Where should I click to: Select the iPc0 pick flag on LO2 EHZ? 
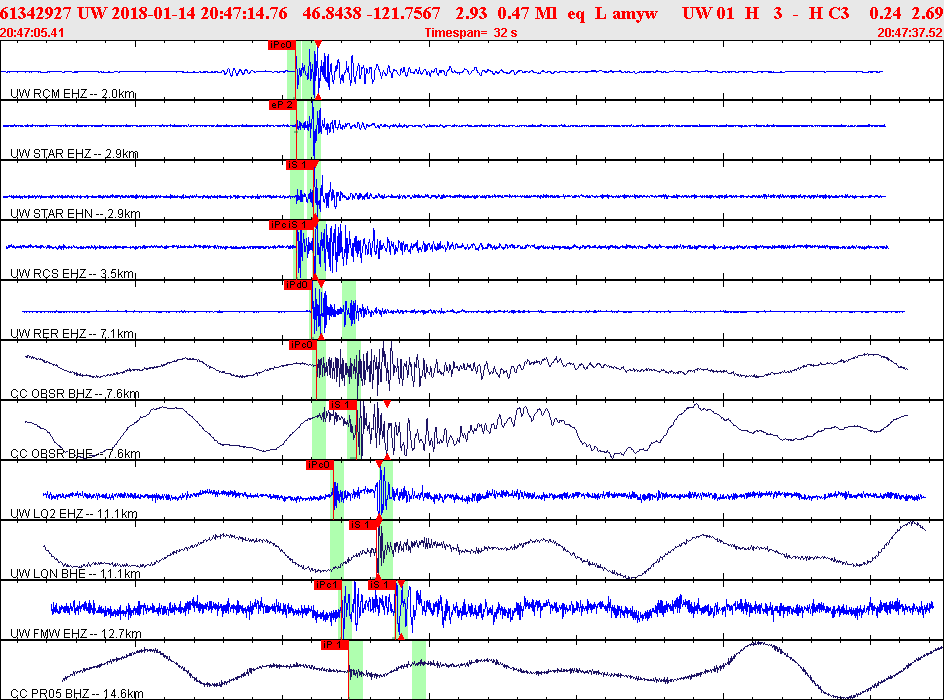pyautogui.click(x=319, y=465)
